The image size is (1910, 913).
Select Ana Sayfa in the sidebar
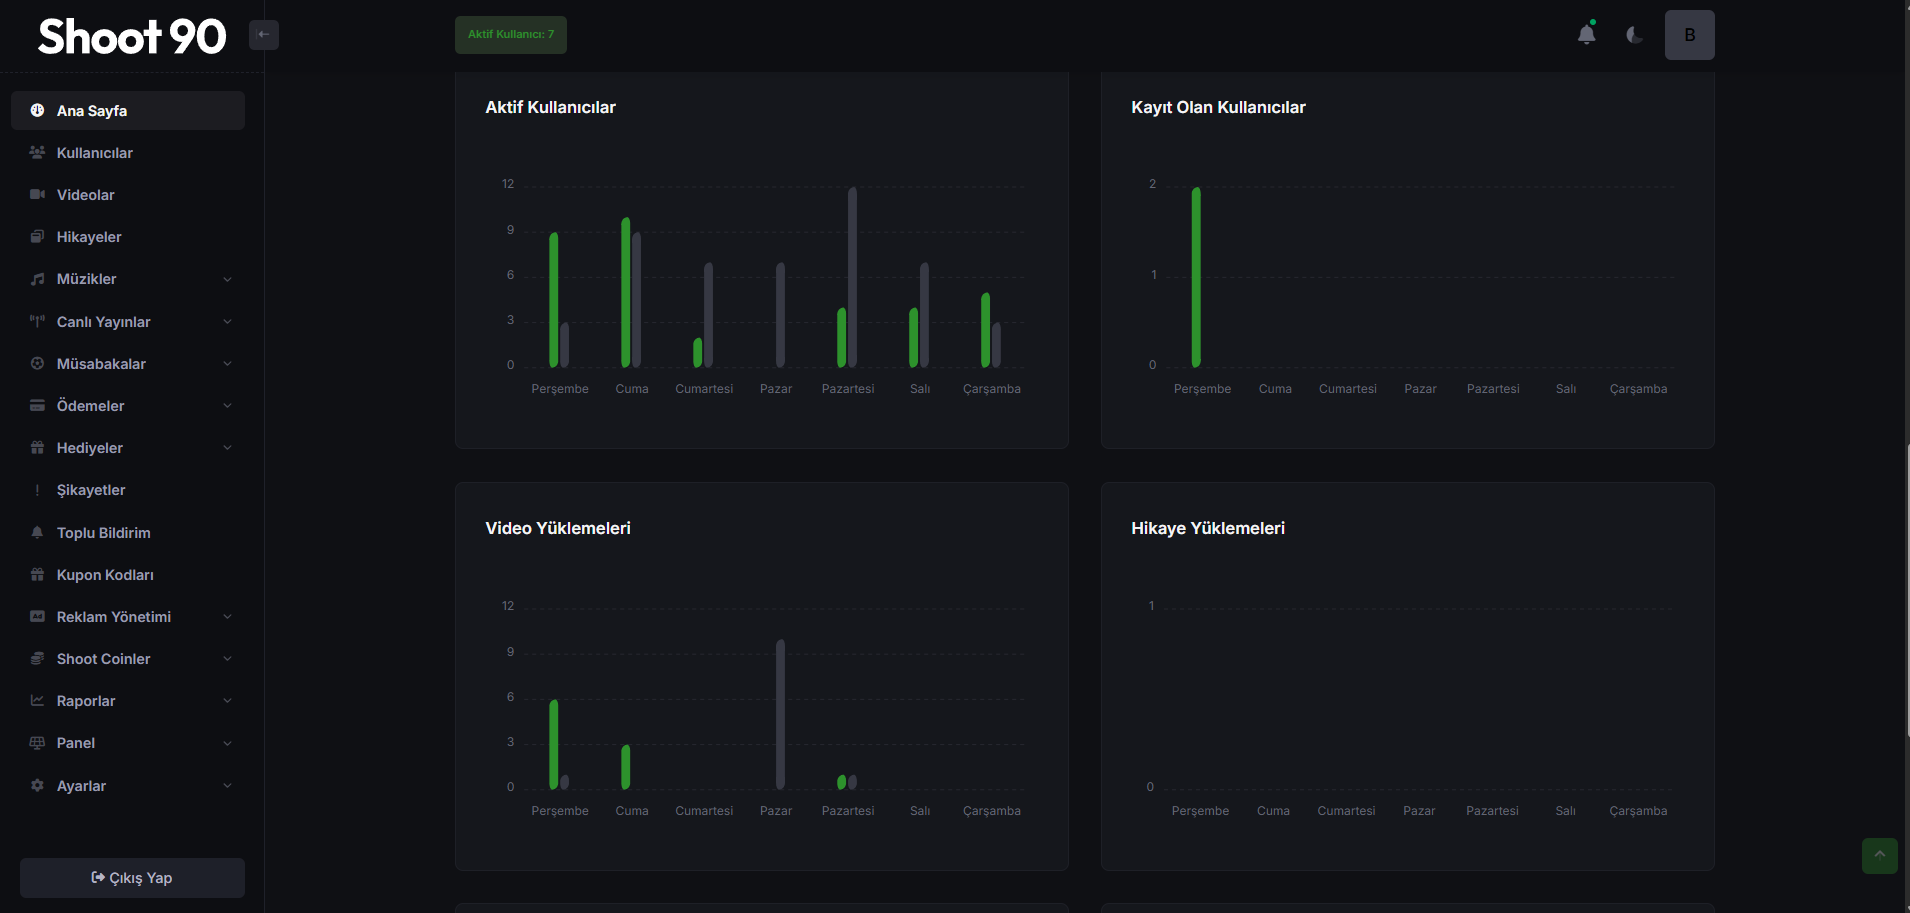pos(128,111)
